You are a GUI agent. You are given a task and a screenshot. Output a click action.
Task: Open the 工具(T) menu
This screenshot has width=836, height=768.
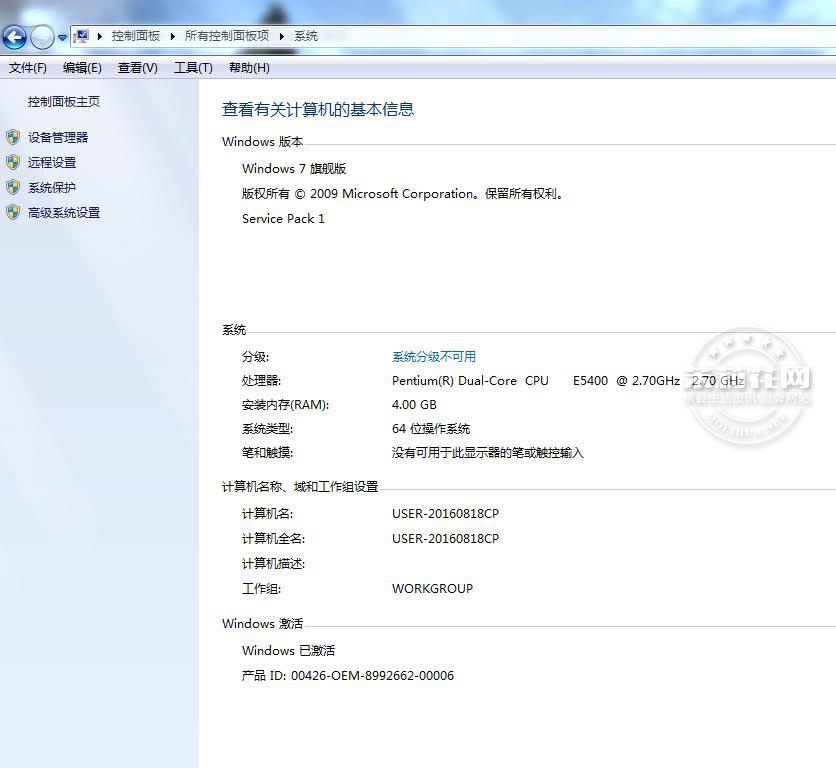(193, 68)
